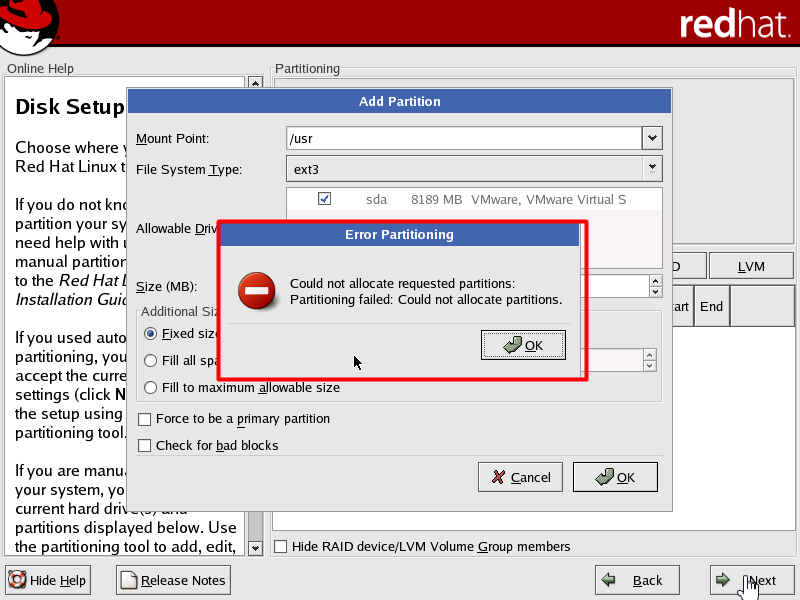The image size is (800, 600).
Task: Click the online help scroll down arrow
Action: [255, 548]
